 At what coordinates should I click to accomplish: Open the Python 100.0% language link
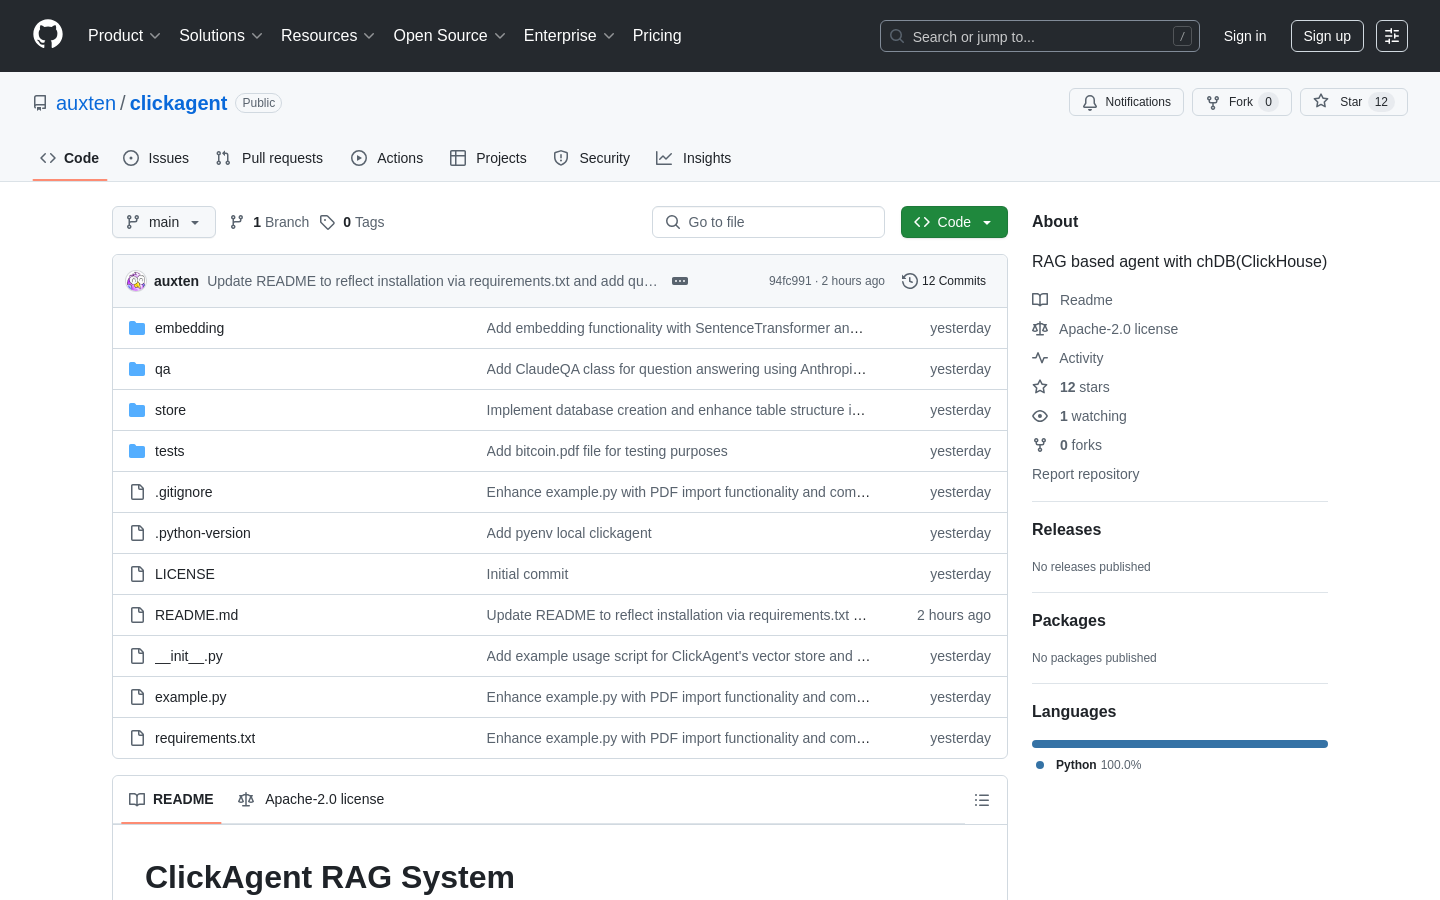coord(1088,765)
